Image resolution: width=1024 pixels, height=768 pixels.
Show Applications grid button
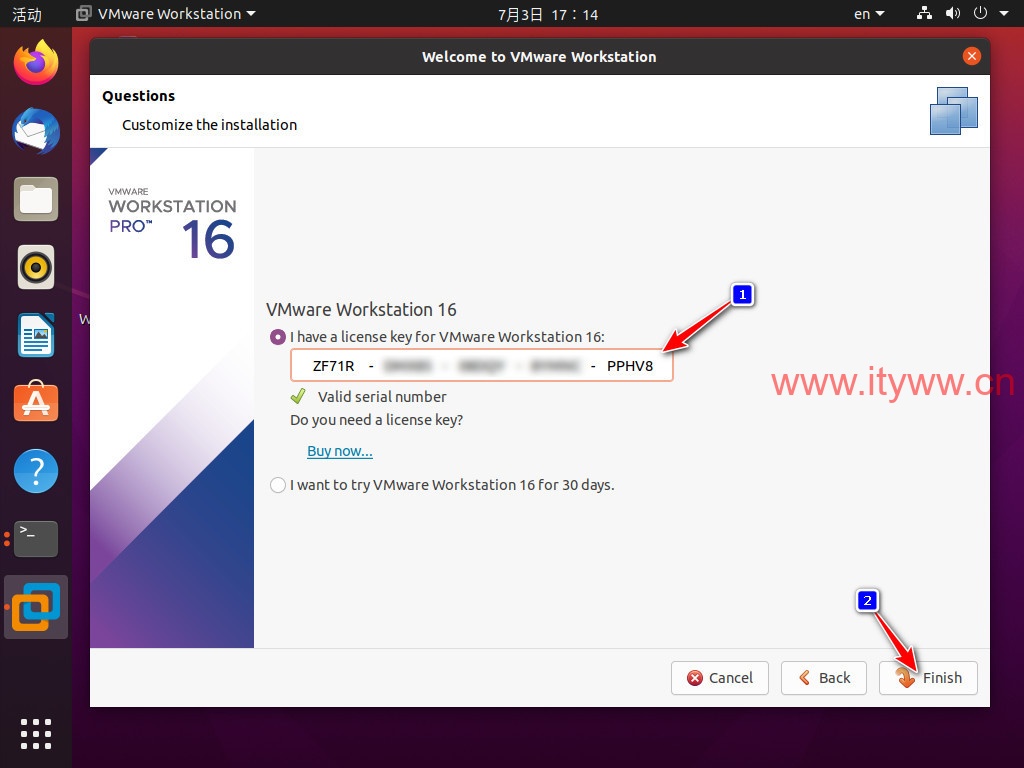click(x=36, y=734)
